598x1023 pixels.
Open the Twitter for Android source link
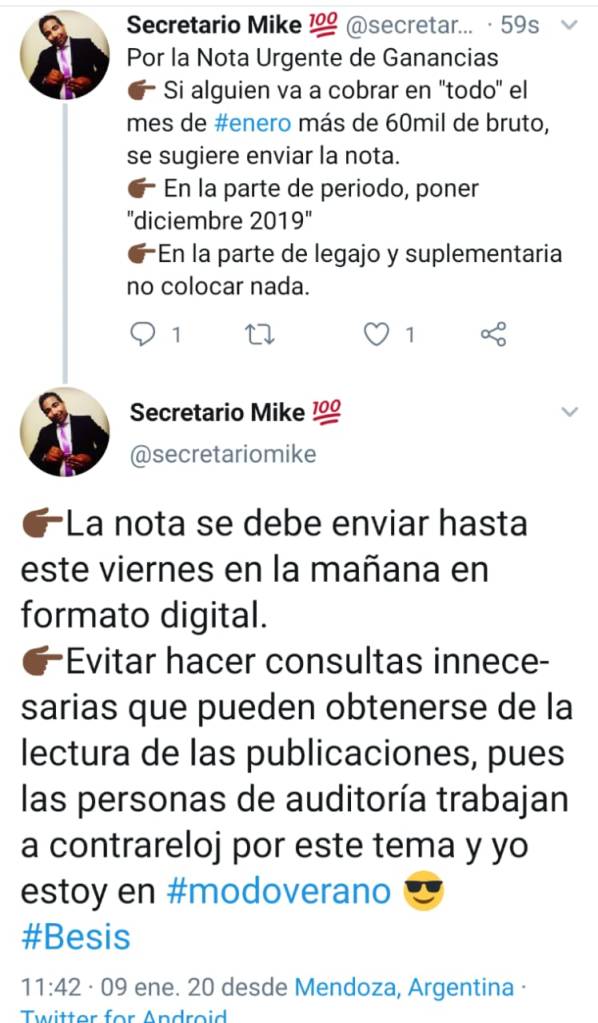click(x=124, y=1015)
